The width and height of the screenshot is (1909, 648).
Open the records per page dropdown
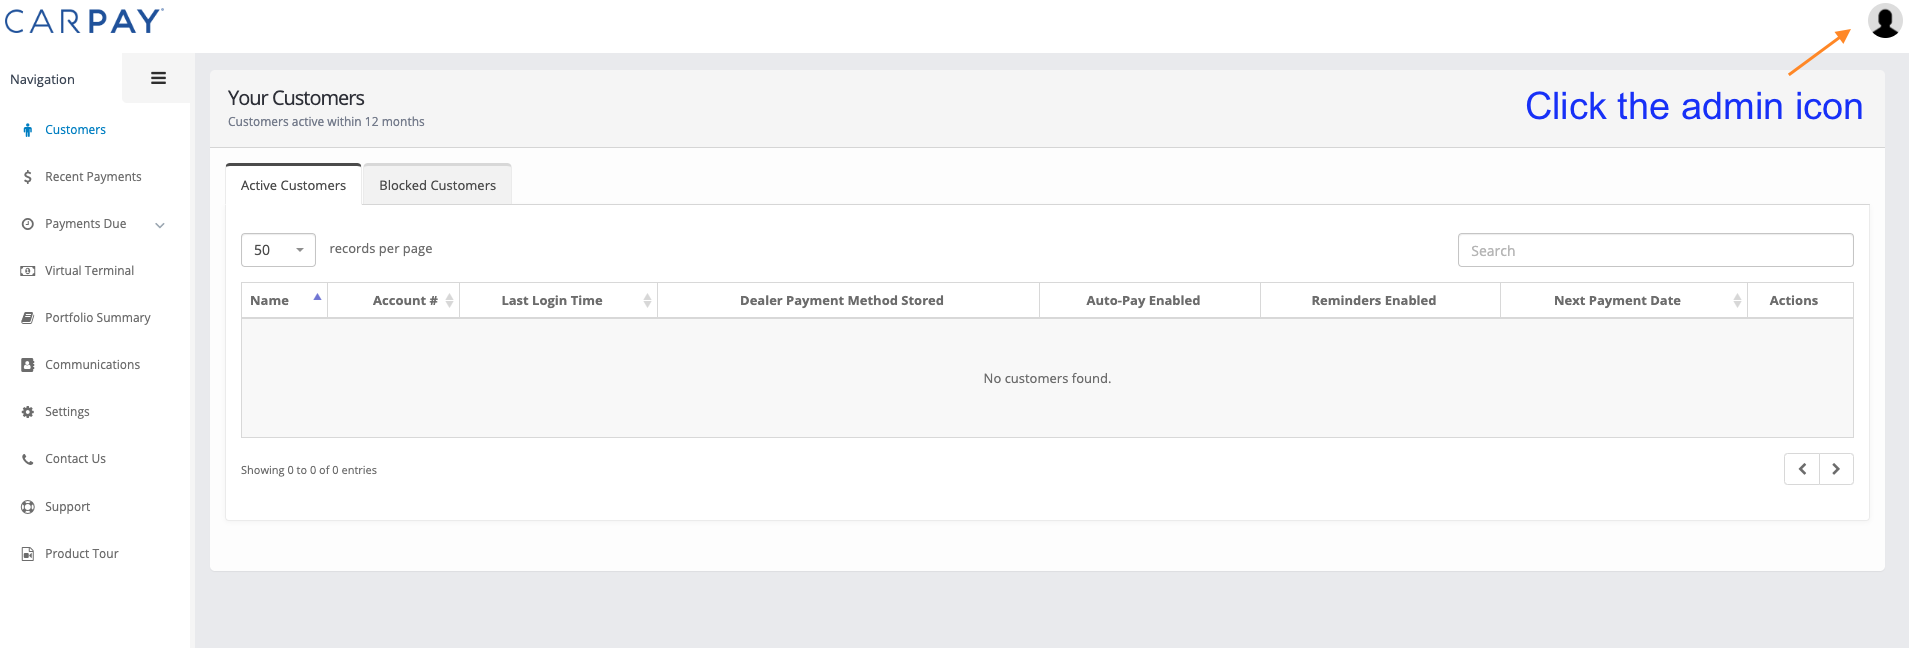(x=278, y=250)
